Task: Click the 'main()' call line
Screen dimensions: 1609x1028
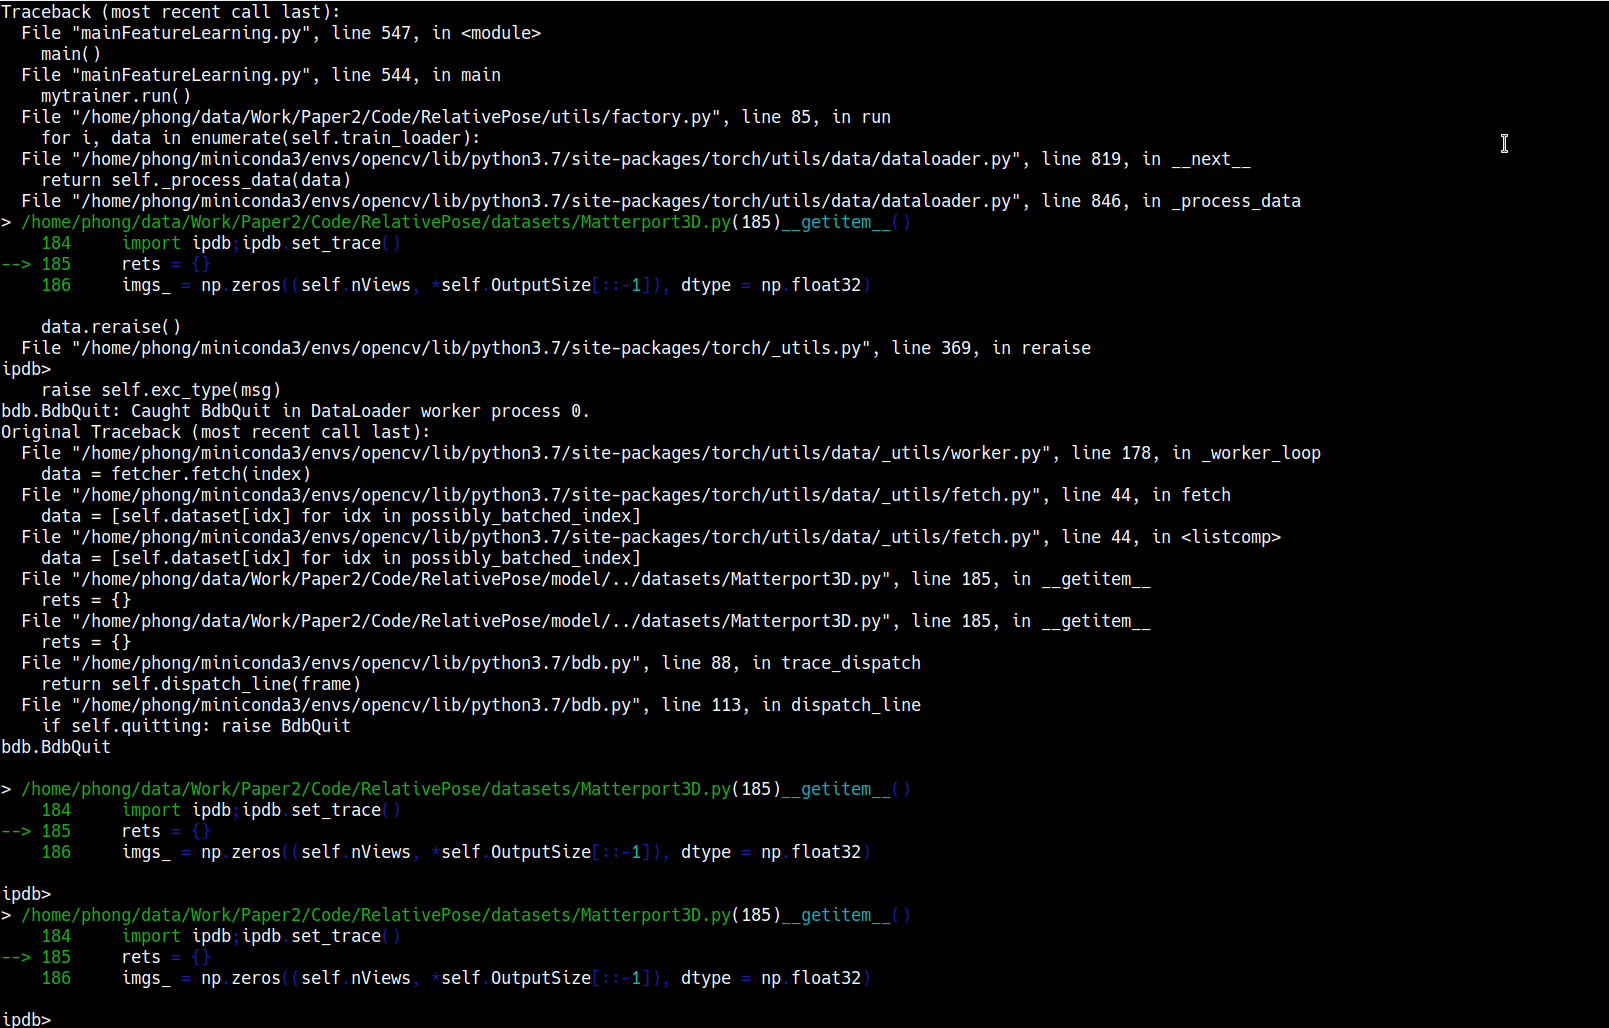Action: point(71,54)
